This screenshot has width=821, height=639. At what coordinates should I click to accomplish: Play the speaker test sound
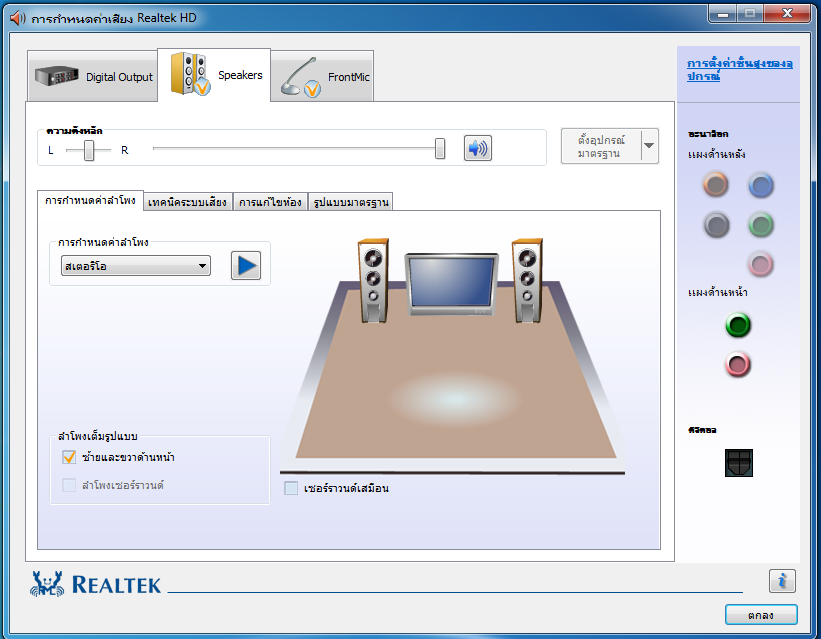(x=246, y=266)
